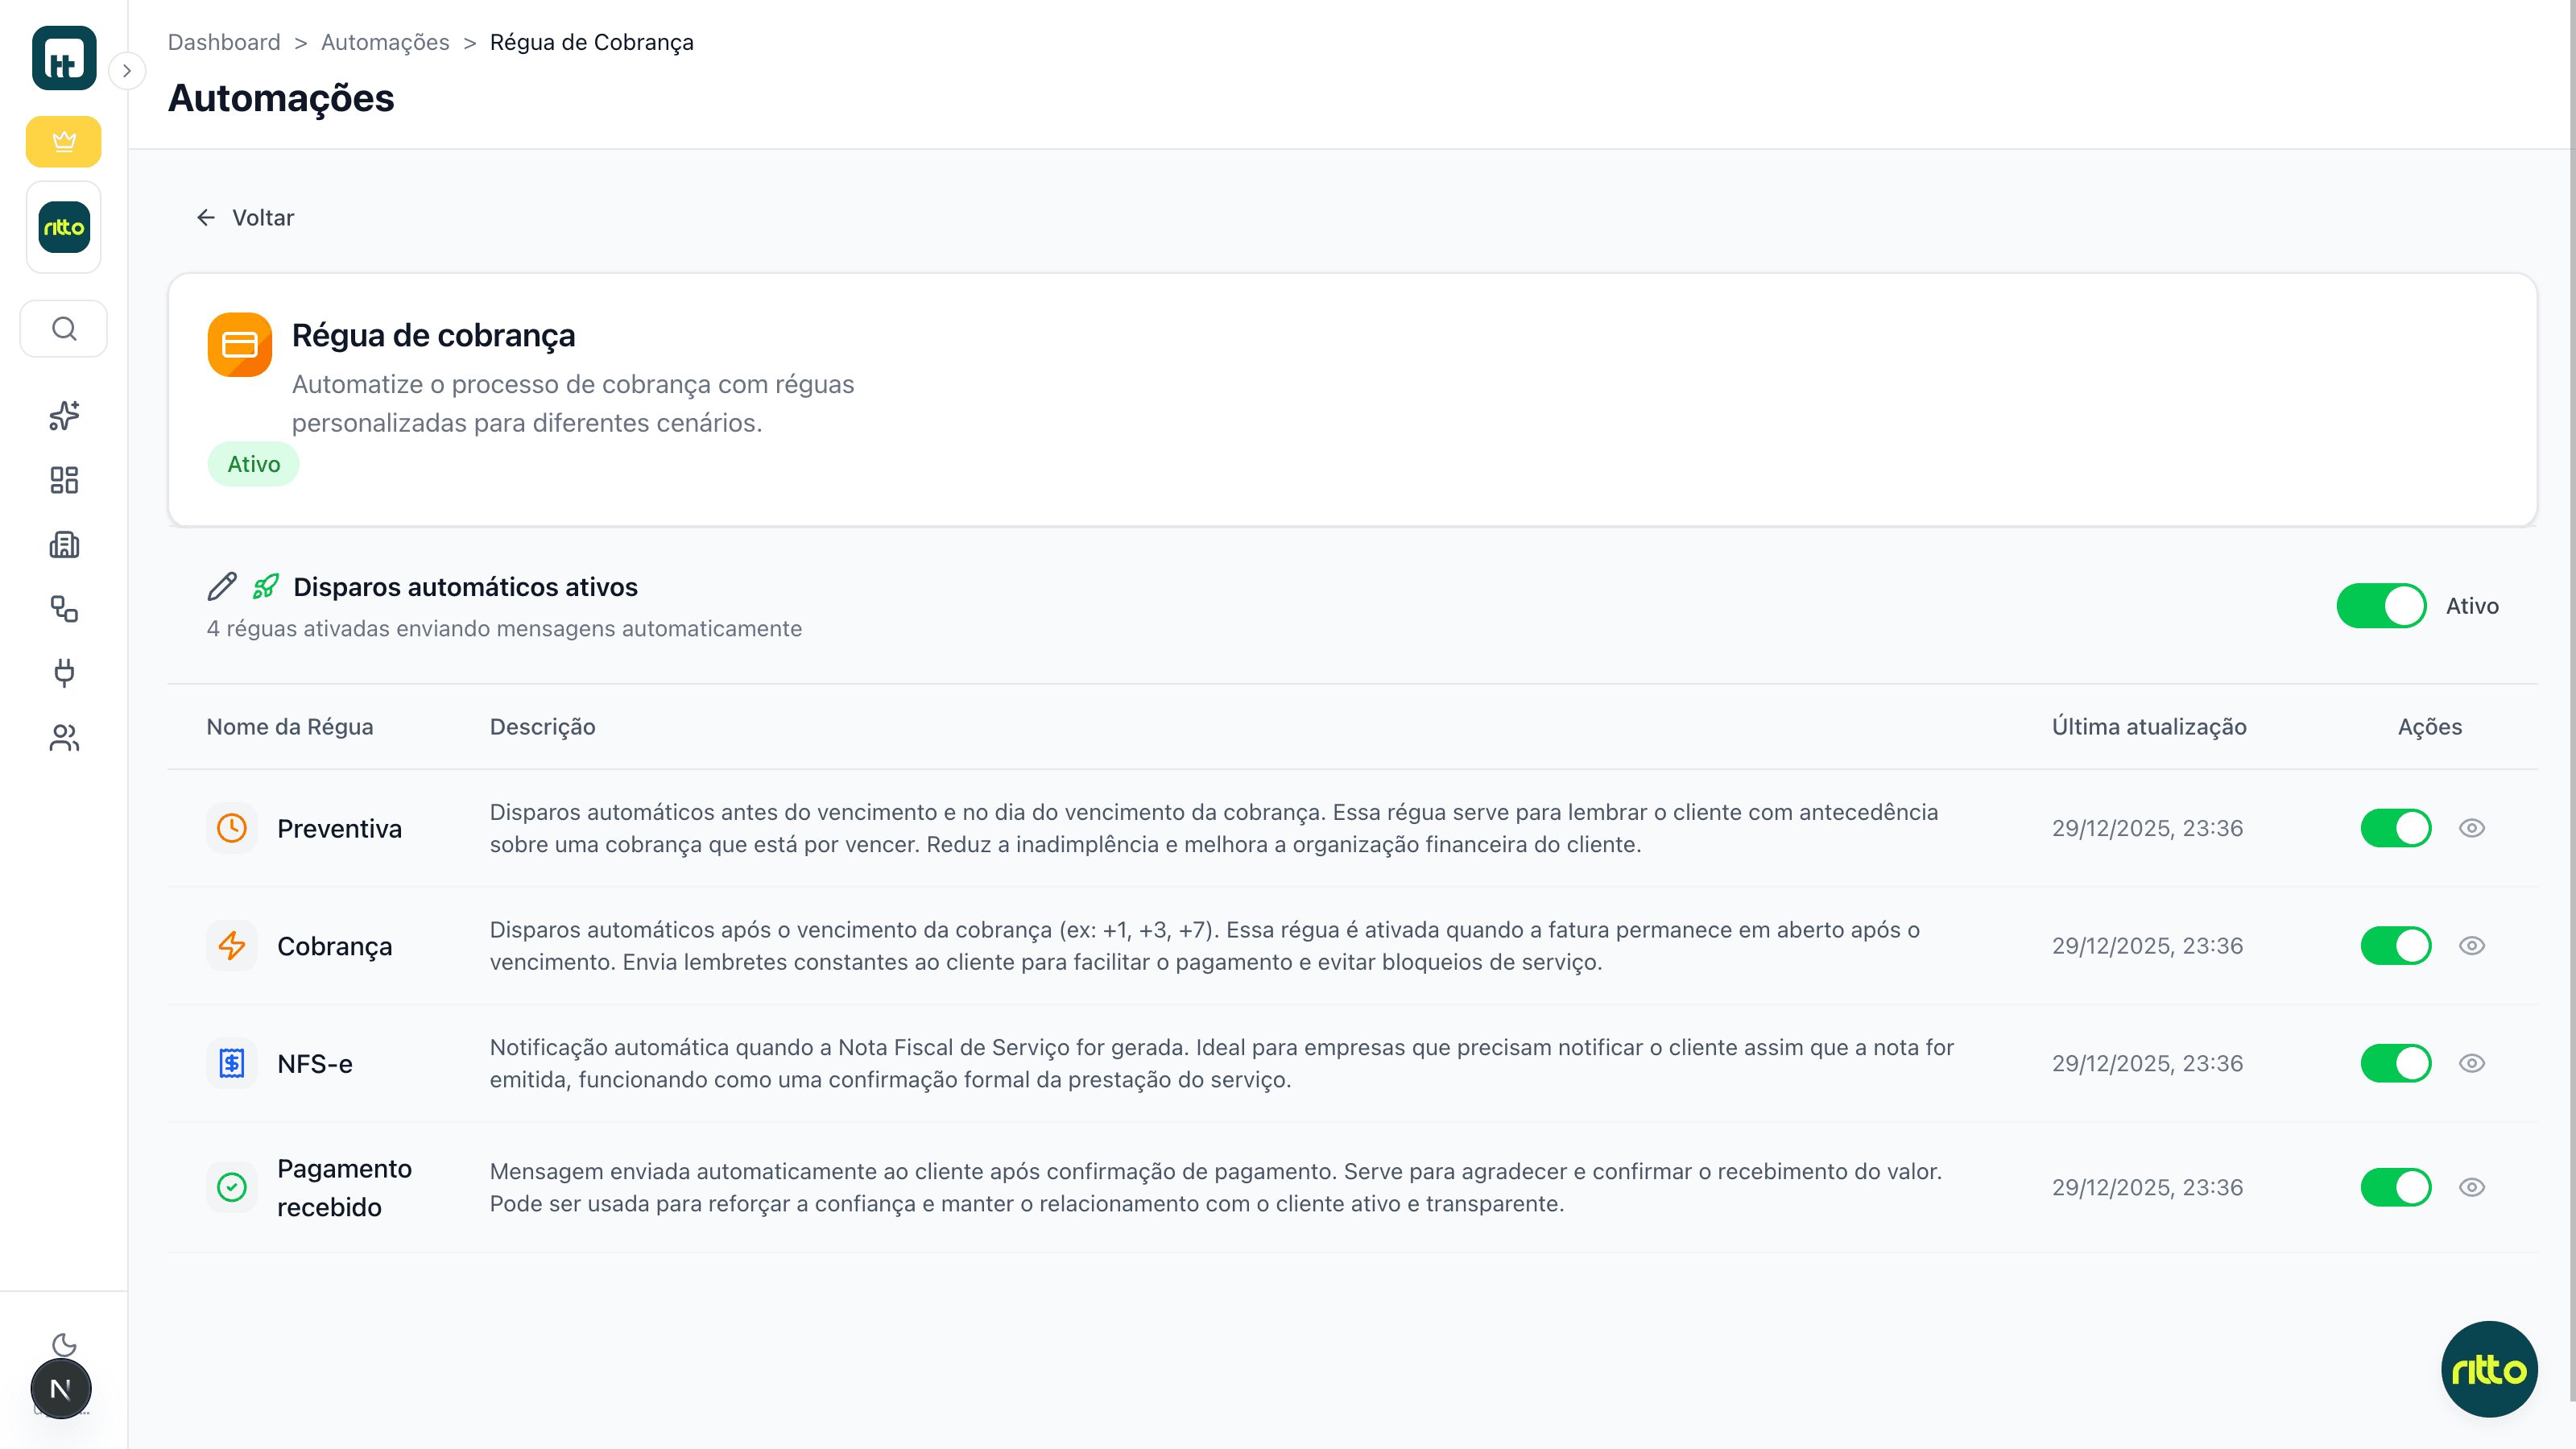Open the Pagamento recebido eye preview
The height and width of the screenshot is (1449, 2576).
click(x=2472, y=1187)
